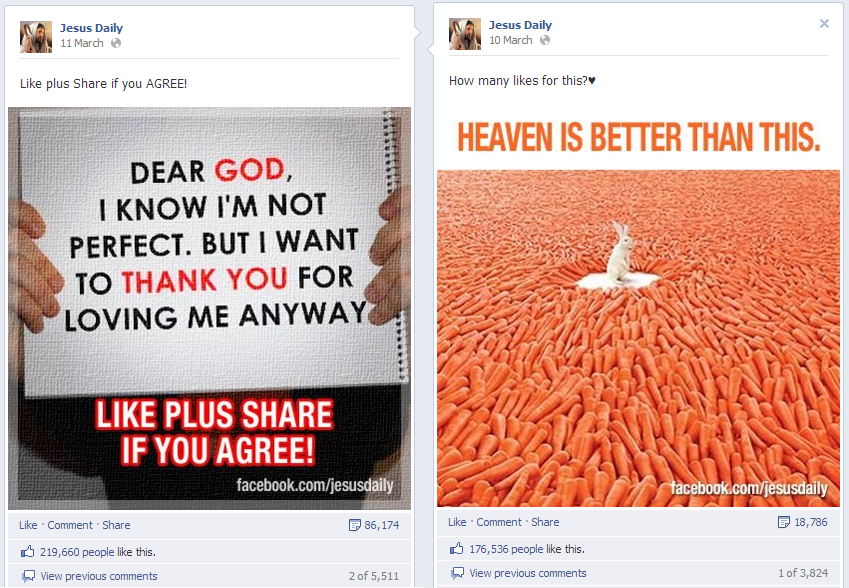
Task: Open the 11 March timestamp link
Action: coord(82,43)
